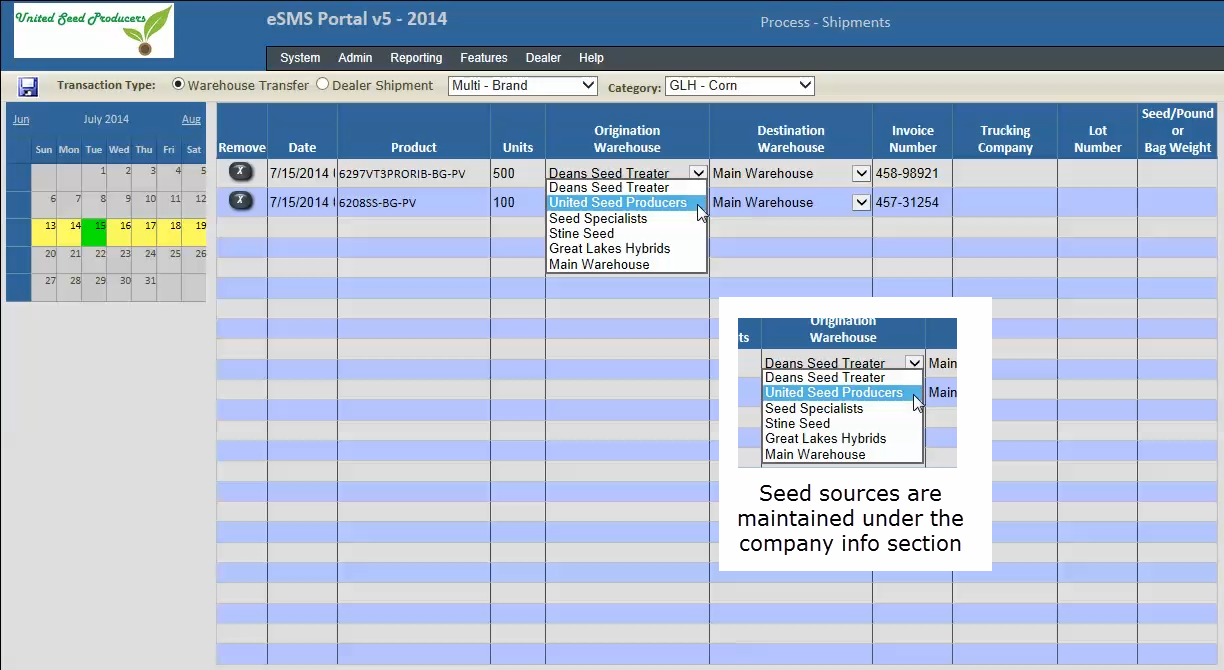Click the units field showing 100
1224x670 pixels.
[x=518, y=202]
